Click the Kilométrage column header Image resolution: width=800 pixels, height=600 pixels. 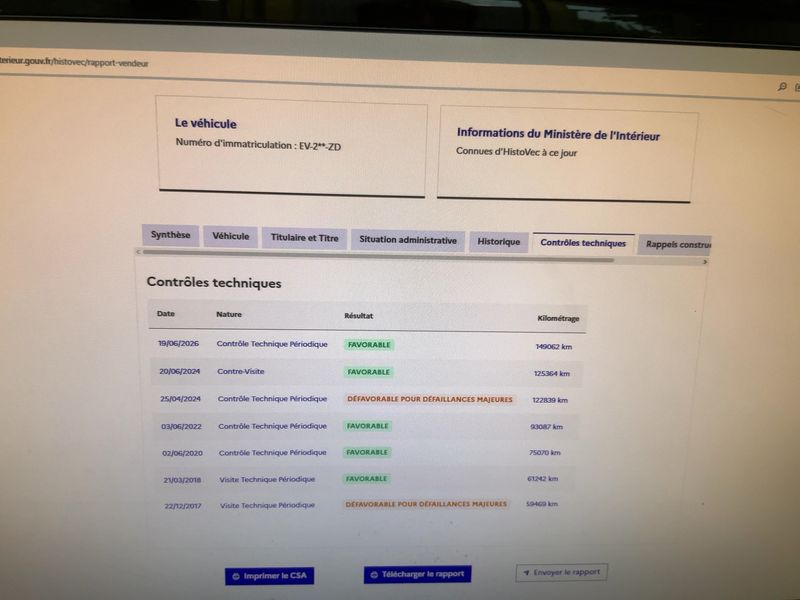pos(558,318)
